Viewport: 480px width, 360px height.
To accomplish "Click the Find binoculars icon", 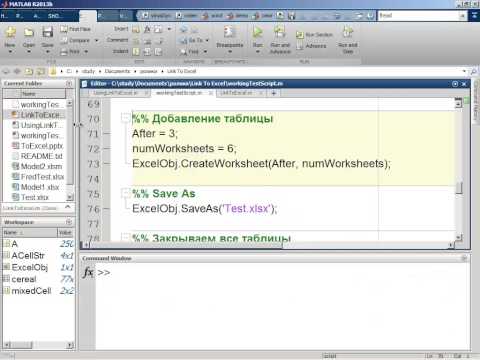I will tap(183, 52).
